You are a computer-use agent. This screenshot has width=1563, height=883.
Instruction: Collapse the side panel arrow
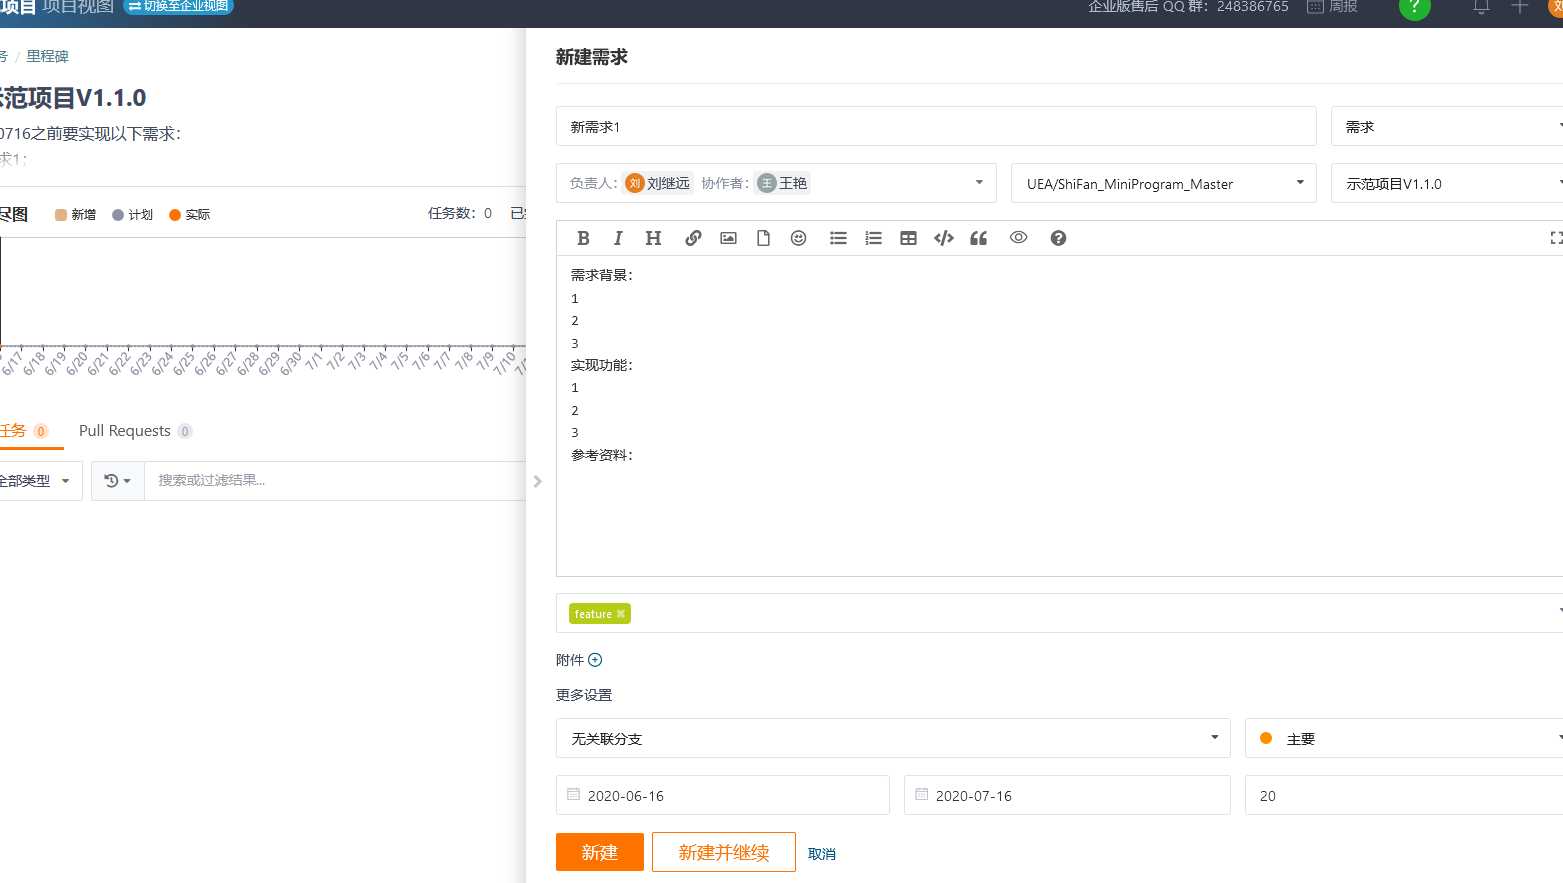[x=538, y=482]
